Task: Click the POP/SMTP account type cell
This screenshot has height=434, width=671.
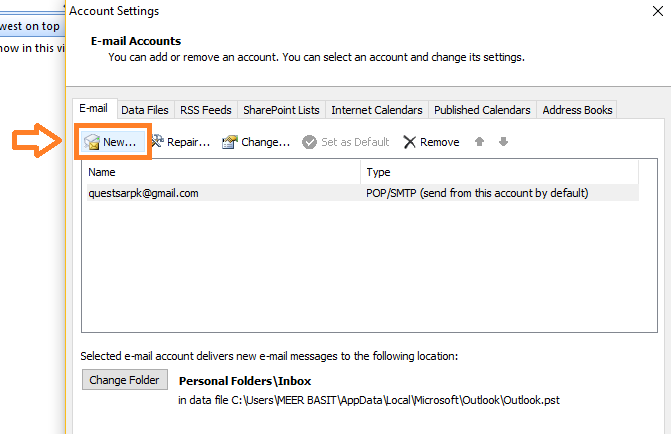Action: tap(477, 193)
